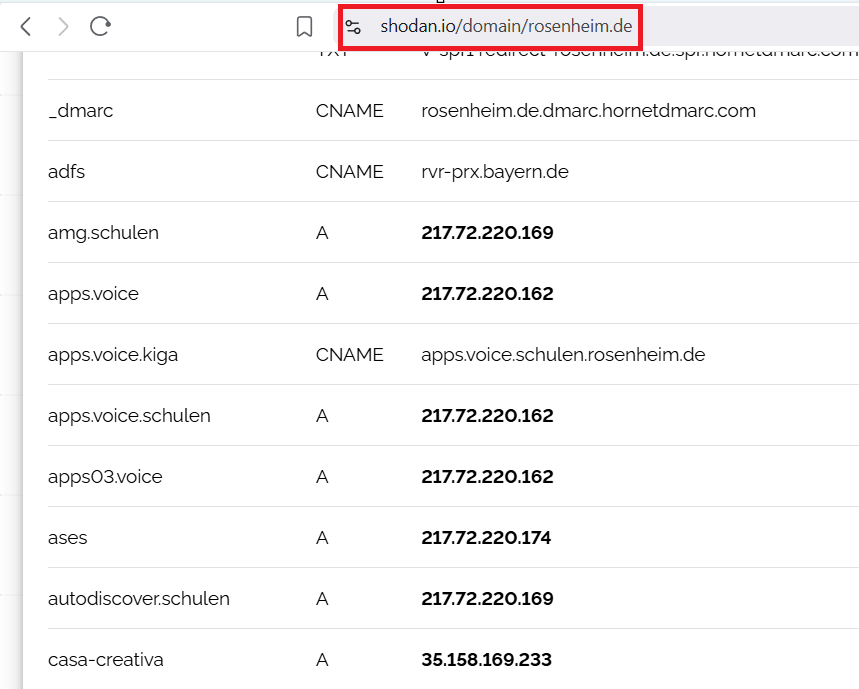859x689 pixels.
Task: Open IP 217.72.220.162 for apps03.voice
Action: pyautogui.click(x=487, y=477)
